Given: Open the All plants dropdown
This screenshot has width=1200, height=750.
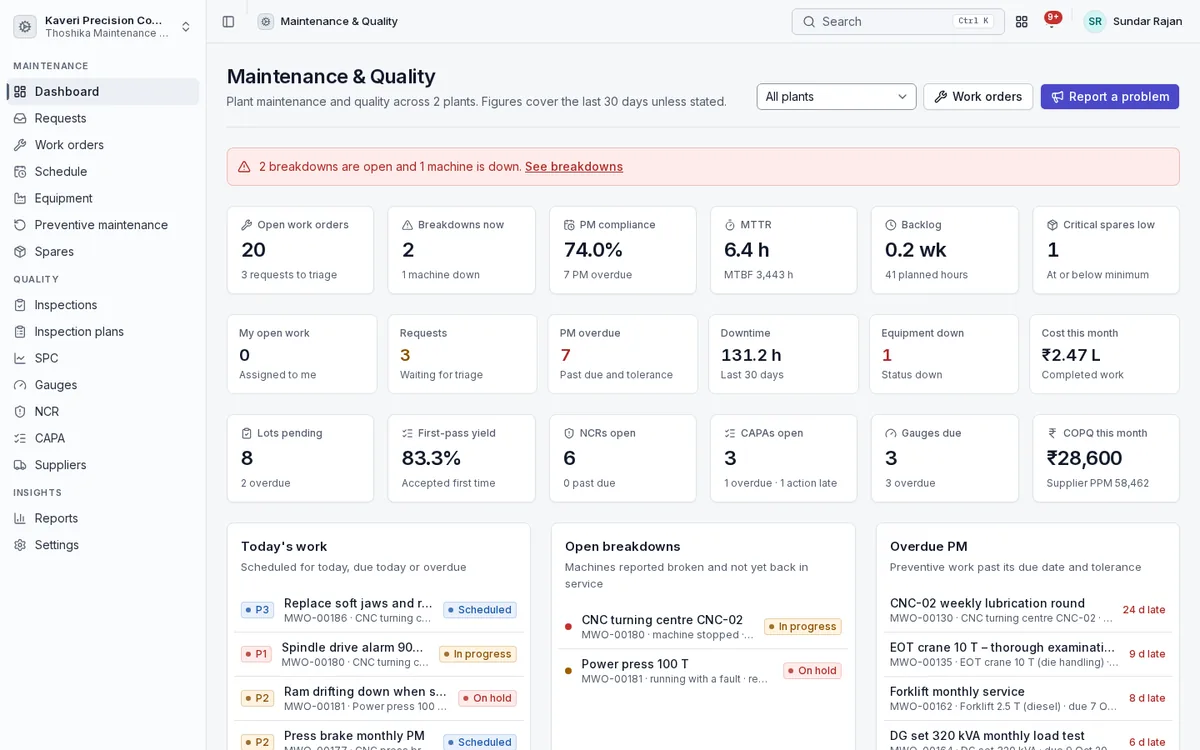Looking at the screenshot, I should [x=836, y=97].
